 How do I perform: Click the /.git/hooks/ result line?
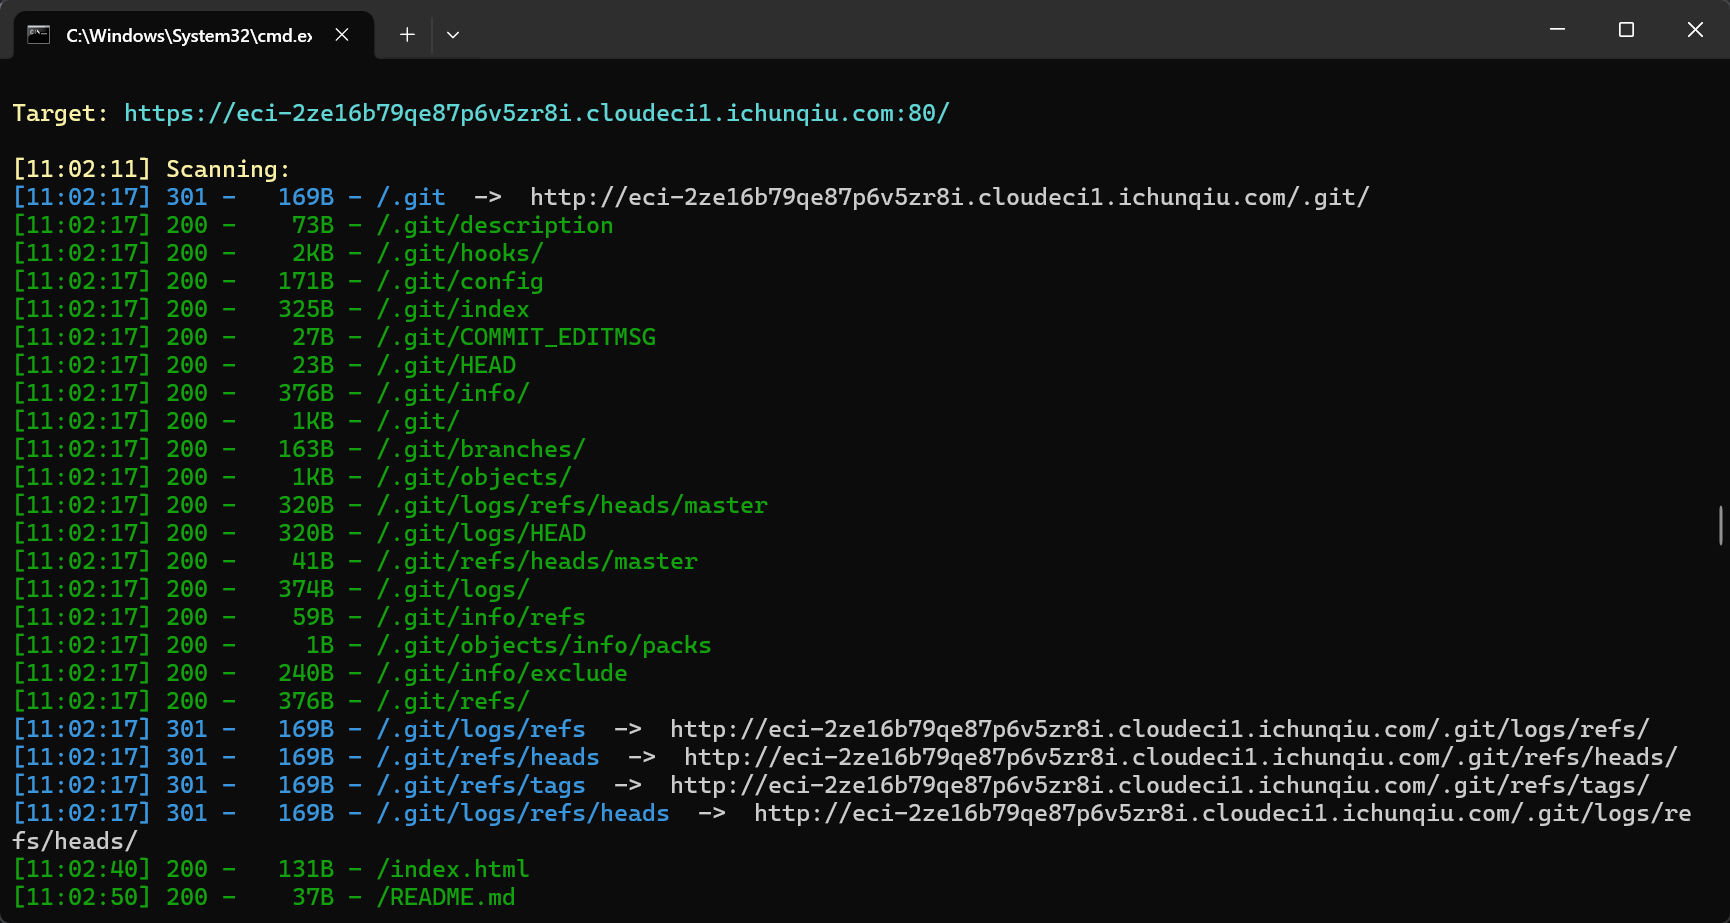tap(278, 253)
